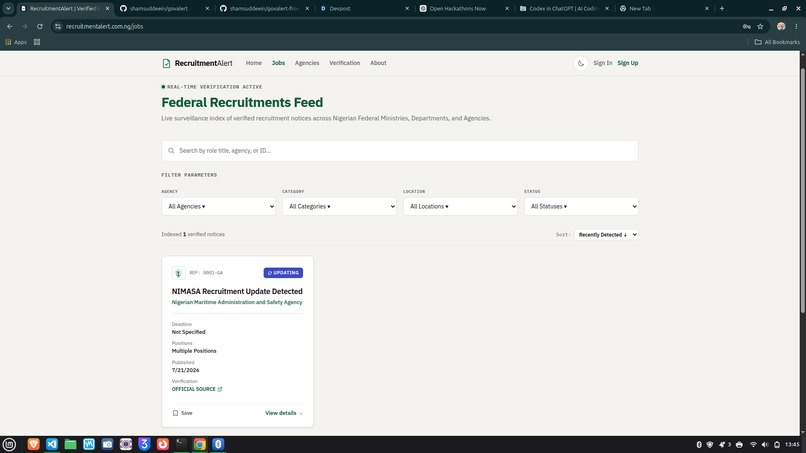This screenshot has width=806, height=453.
Task: Select the 'Multiple Positions' value
Action: (x=194, y=351)
